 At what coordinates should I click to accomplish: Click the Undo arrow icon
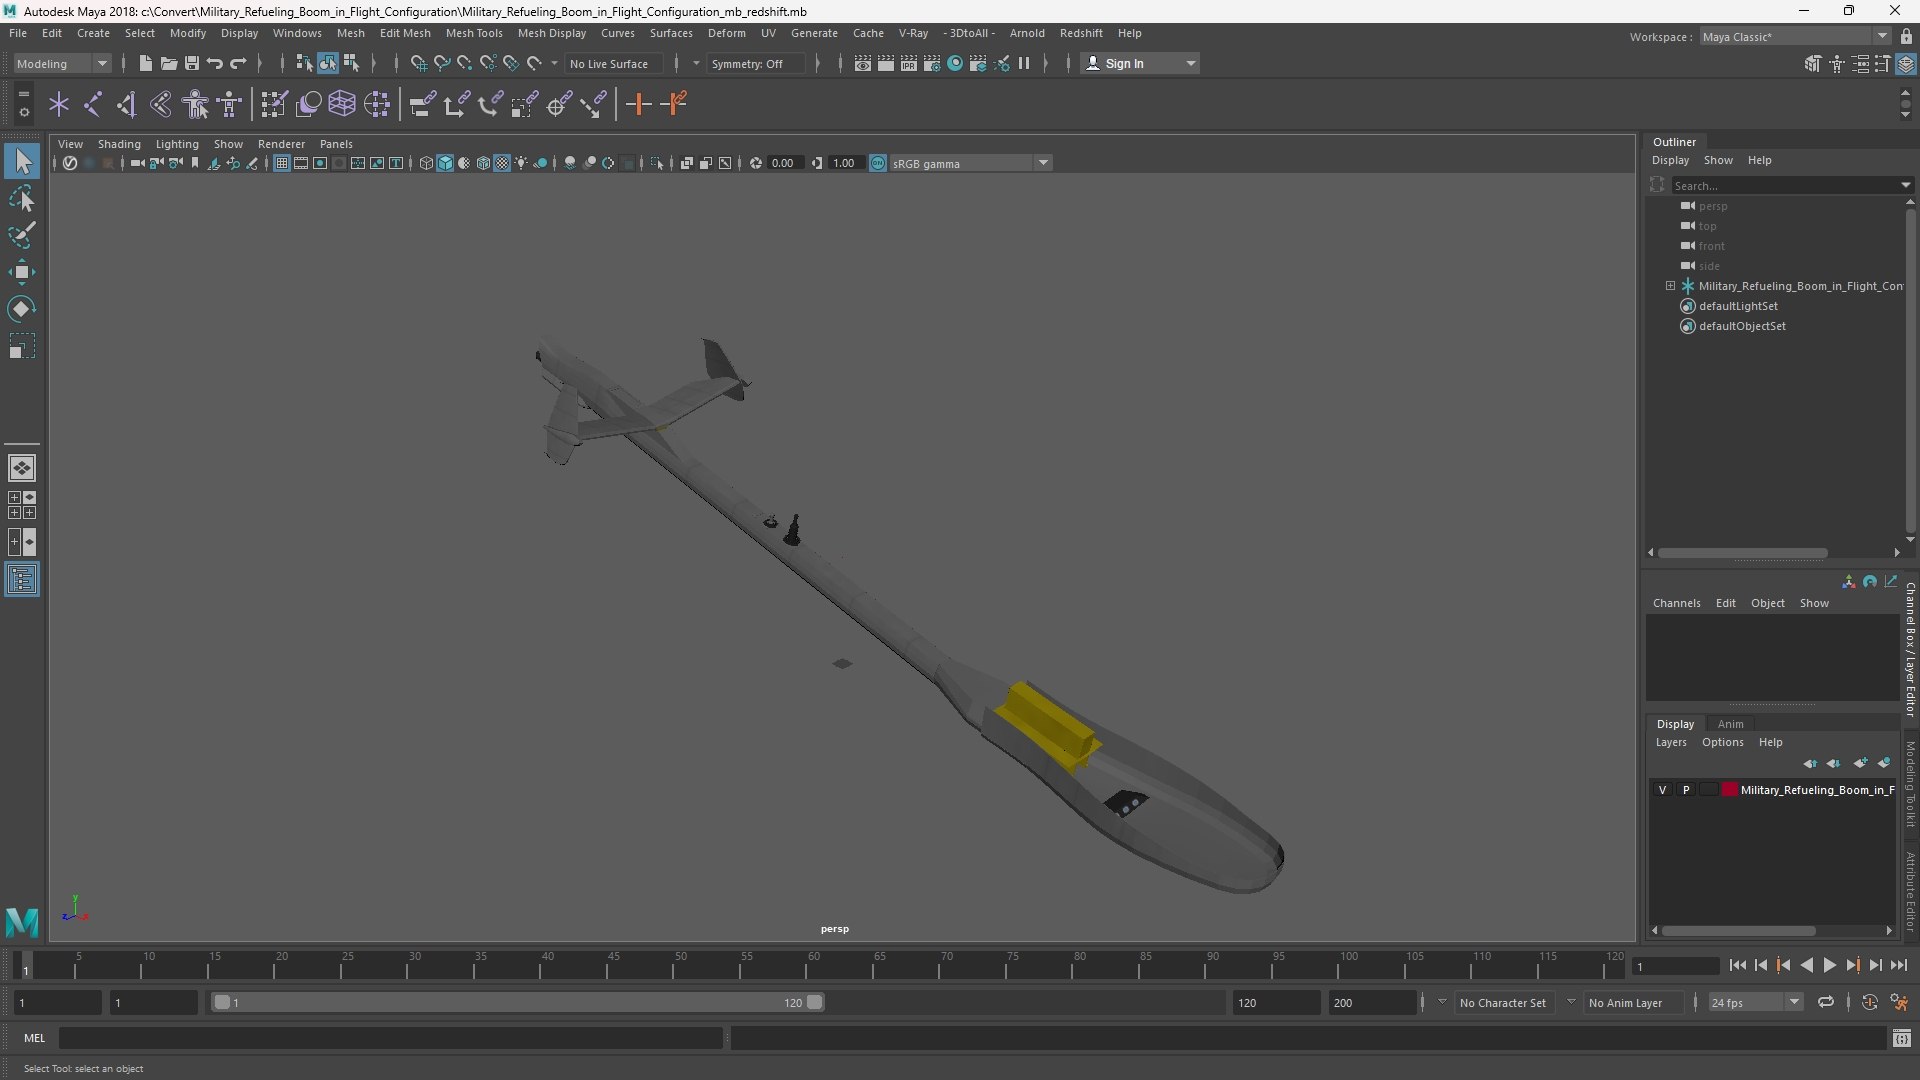click(214, 63)
